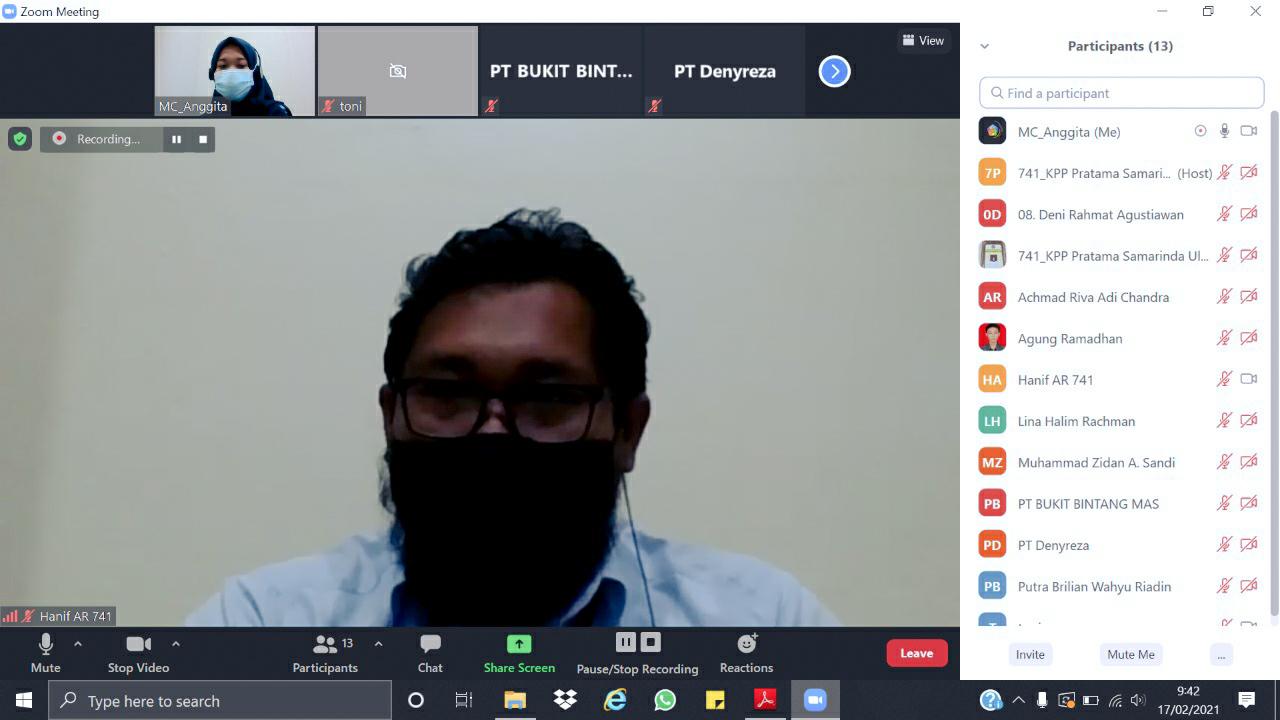The width and height of the screenshot is (1280, 720).
Task: Open the View layout menu
Action: pyautogui.click(x=923, y=41)
